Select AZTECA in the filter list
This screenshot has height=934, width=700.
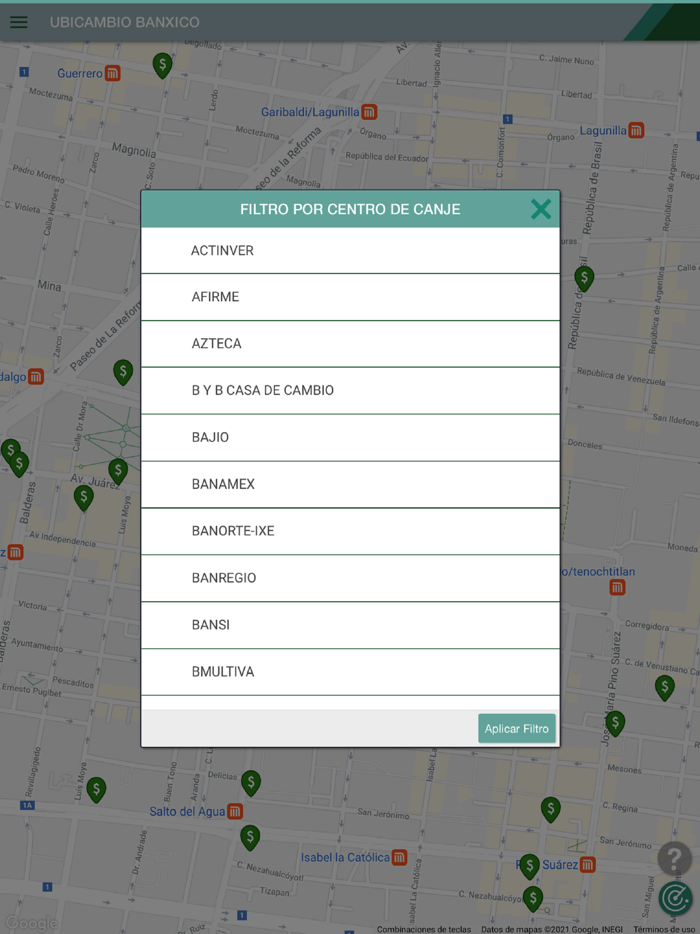coord(350,344)
